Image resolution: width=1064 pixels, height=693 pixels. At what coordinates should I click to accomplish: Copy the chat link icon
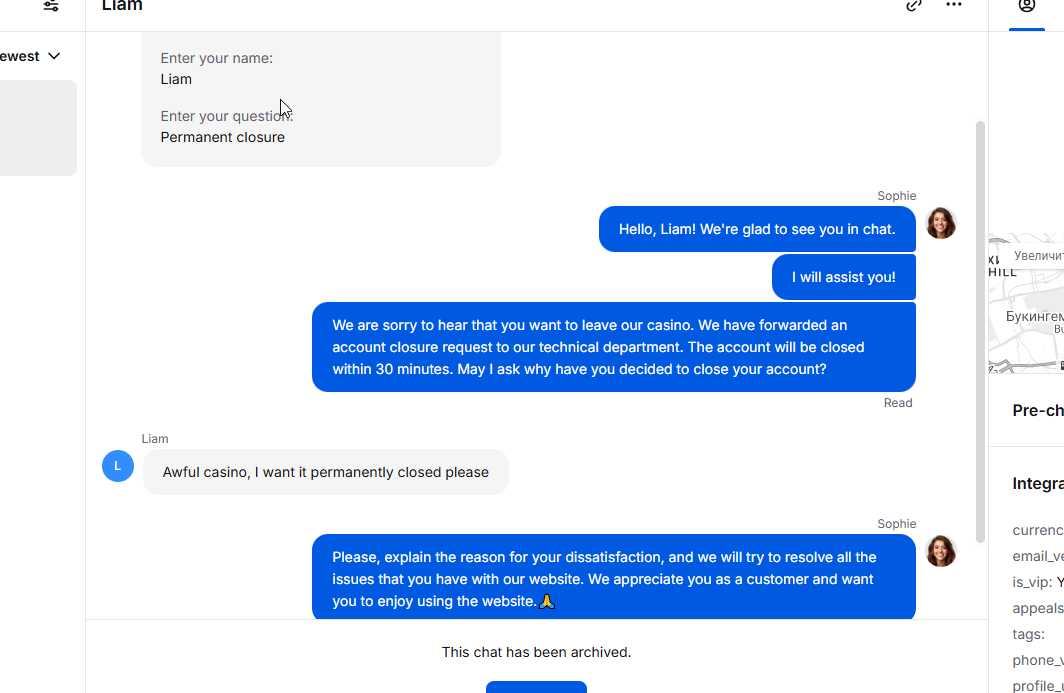(x=914, y=5)
